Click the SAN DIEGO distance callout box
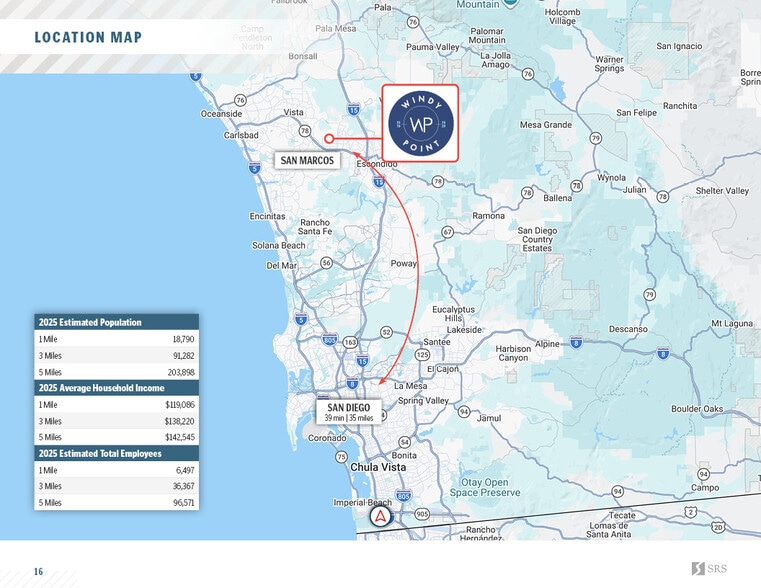 (x=349, y=412)
